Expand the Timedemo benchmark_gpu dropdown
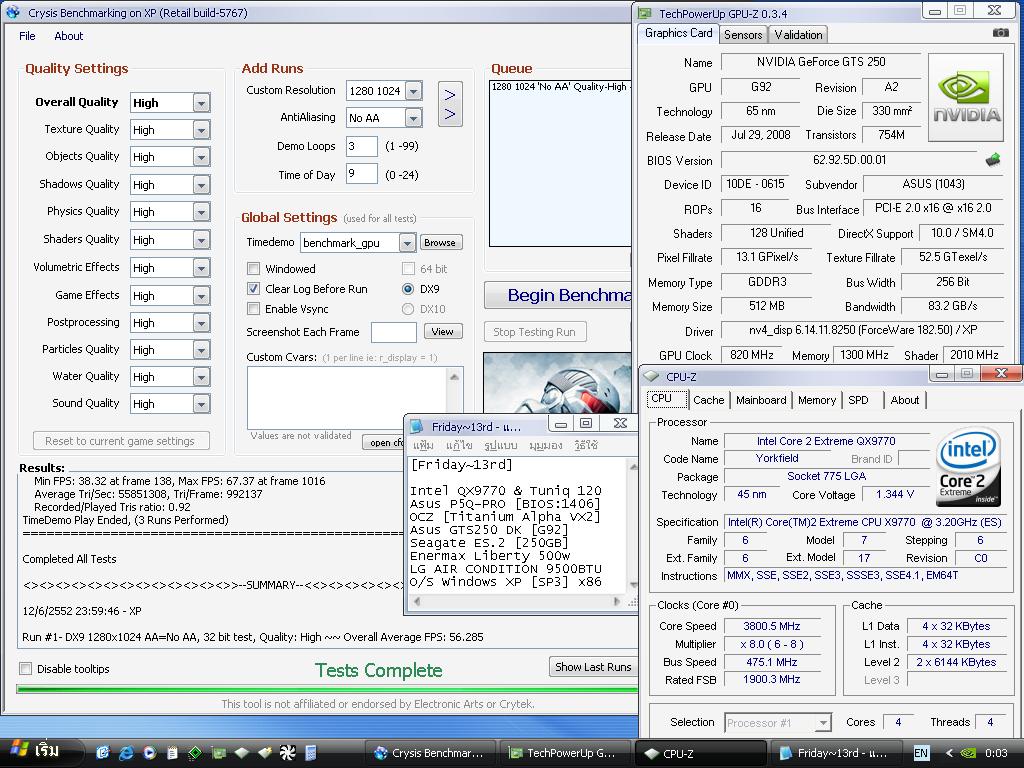1024x768 pixels. [x=407, y=243]
